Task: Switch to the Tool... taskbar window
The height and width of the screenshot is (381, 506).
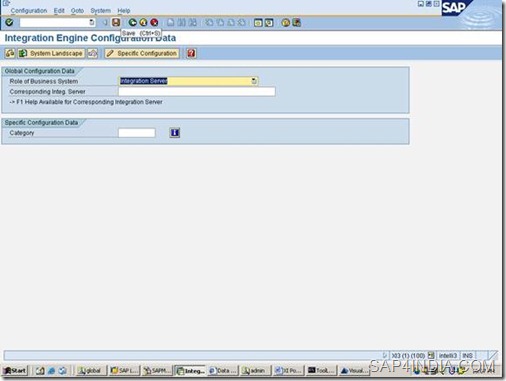Action: pos(321,370)
